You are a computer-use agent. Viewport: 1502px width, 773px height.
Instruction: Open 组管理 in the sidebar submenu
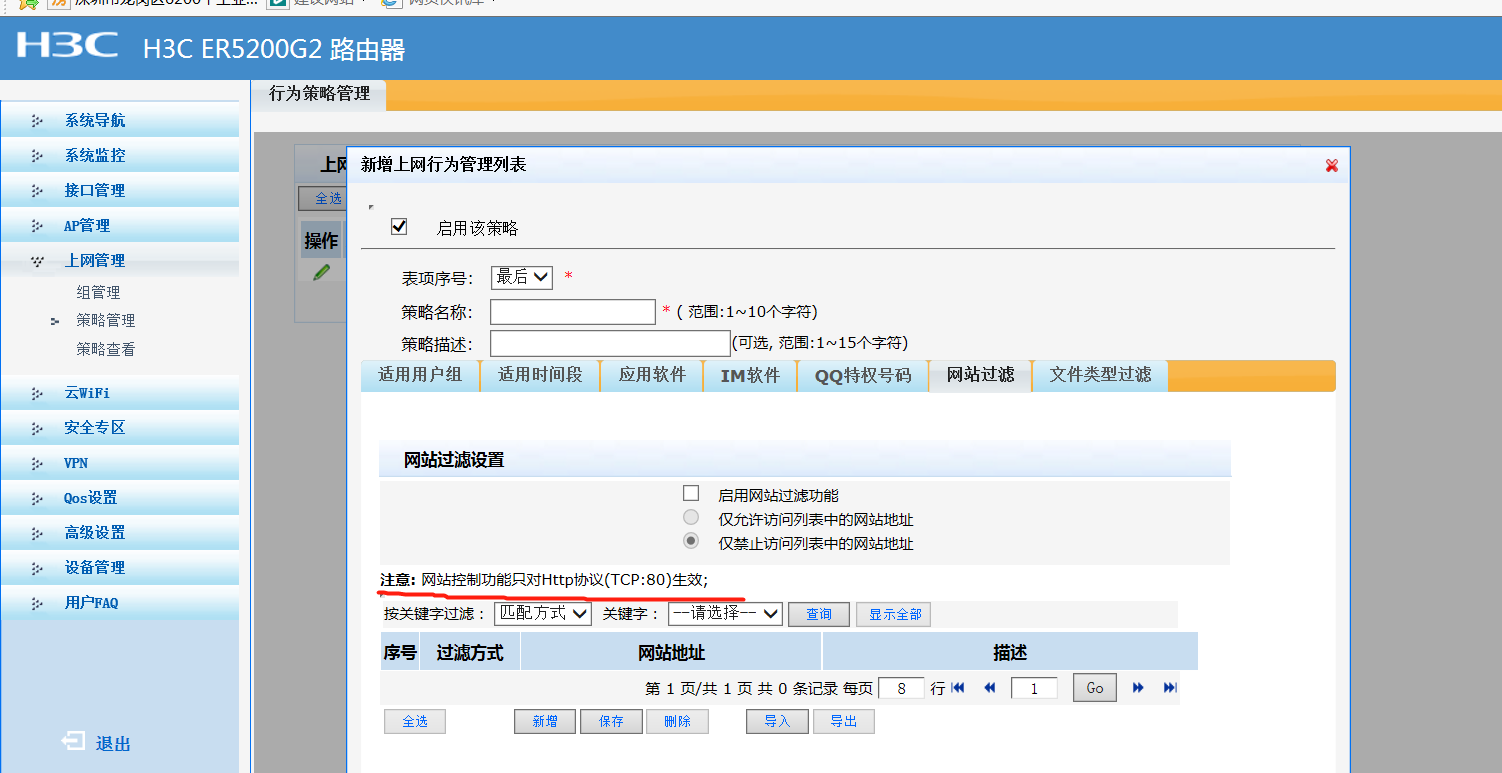[x=98, y=292]
